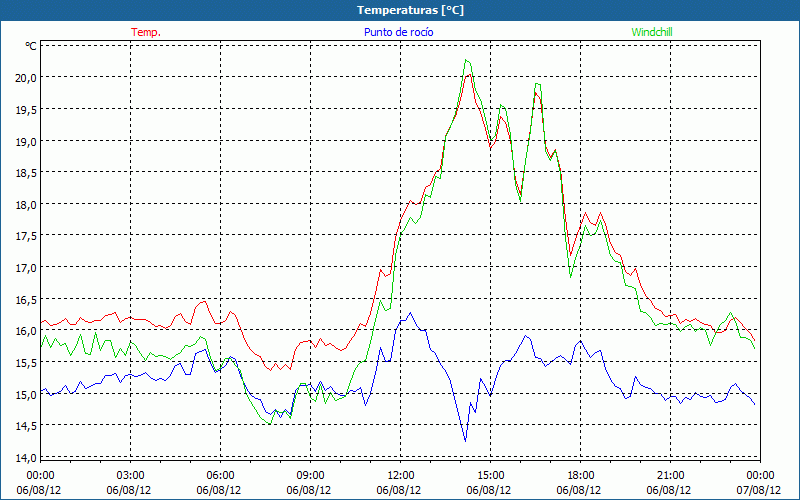This screenshot has width=800, height=500.
Task: Click the "15,0" y-axis value
Action: click(x=27, y=394)
